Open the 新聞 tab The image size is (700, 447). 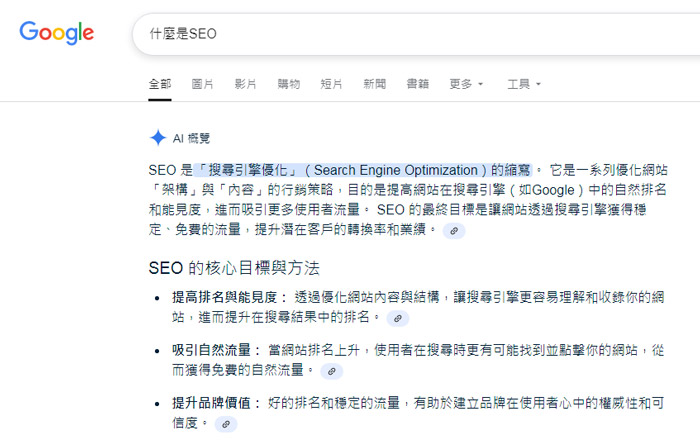click(374, 84)
